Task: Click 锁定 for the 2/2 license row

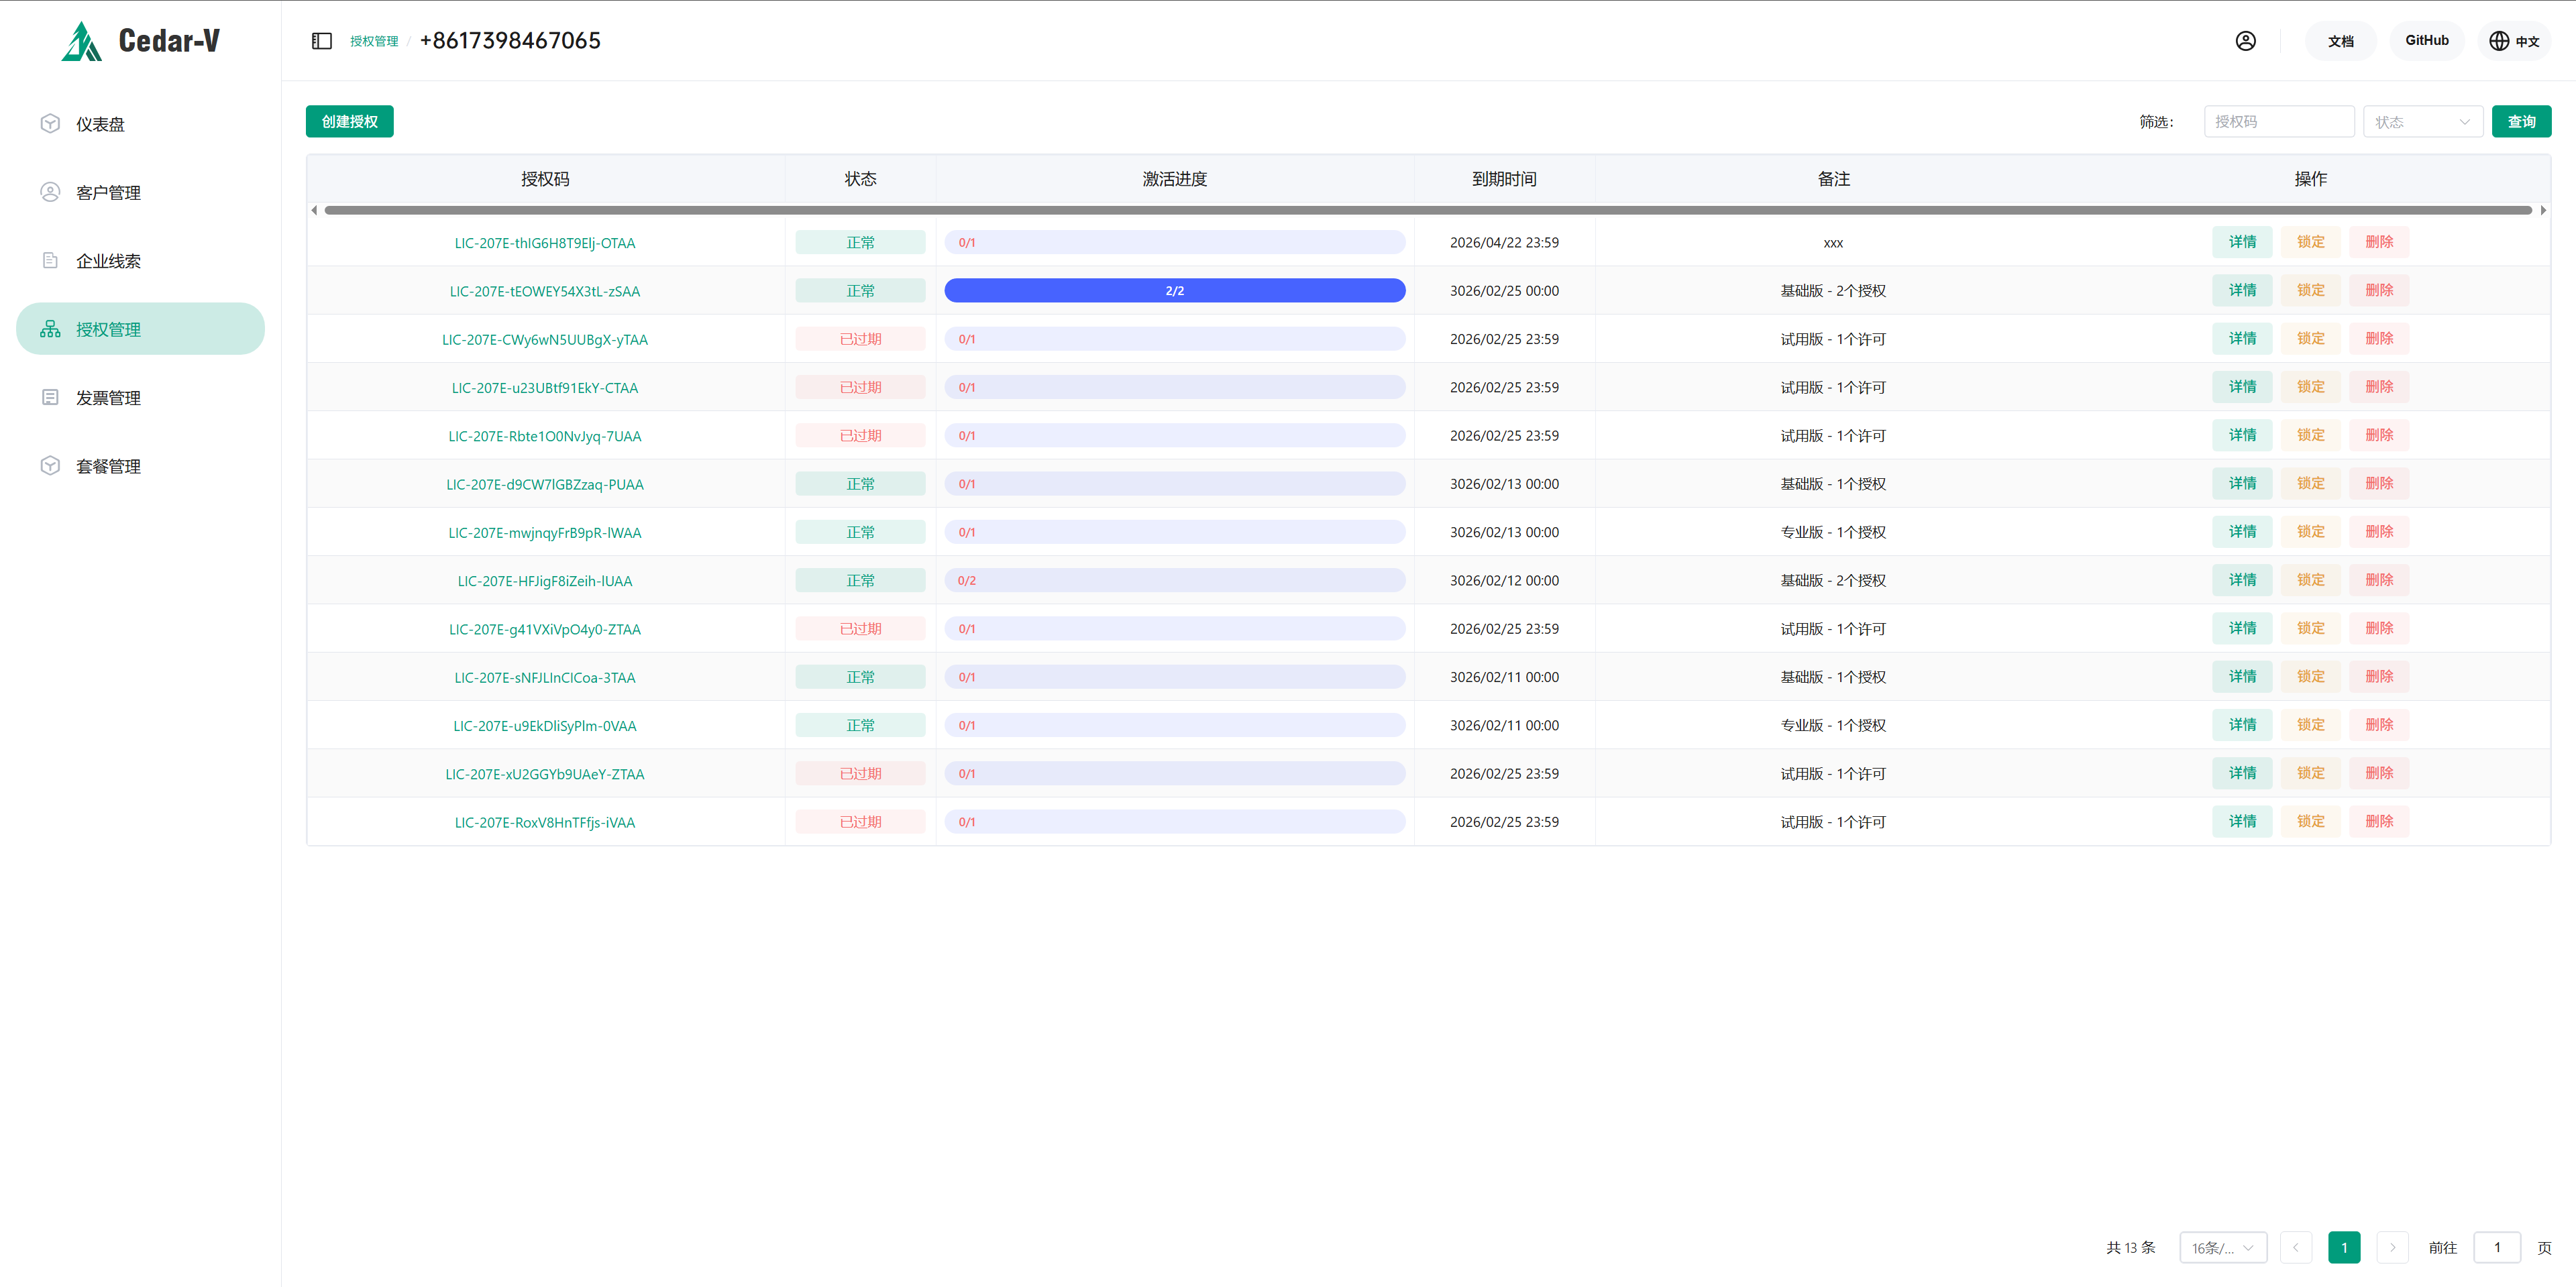Action: pyautogui.click(x=2310, y=290)
